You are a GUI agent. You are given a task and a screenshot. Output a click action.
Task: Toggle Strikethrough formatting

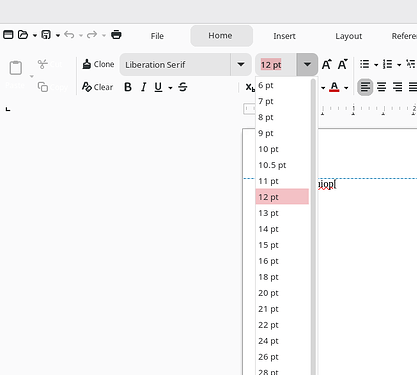pos(183,87)
